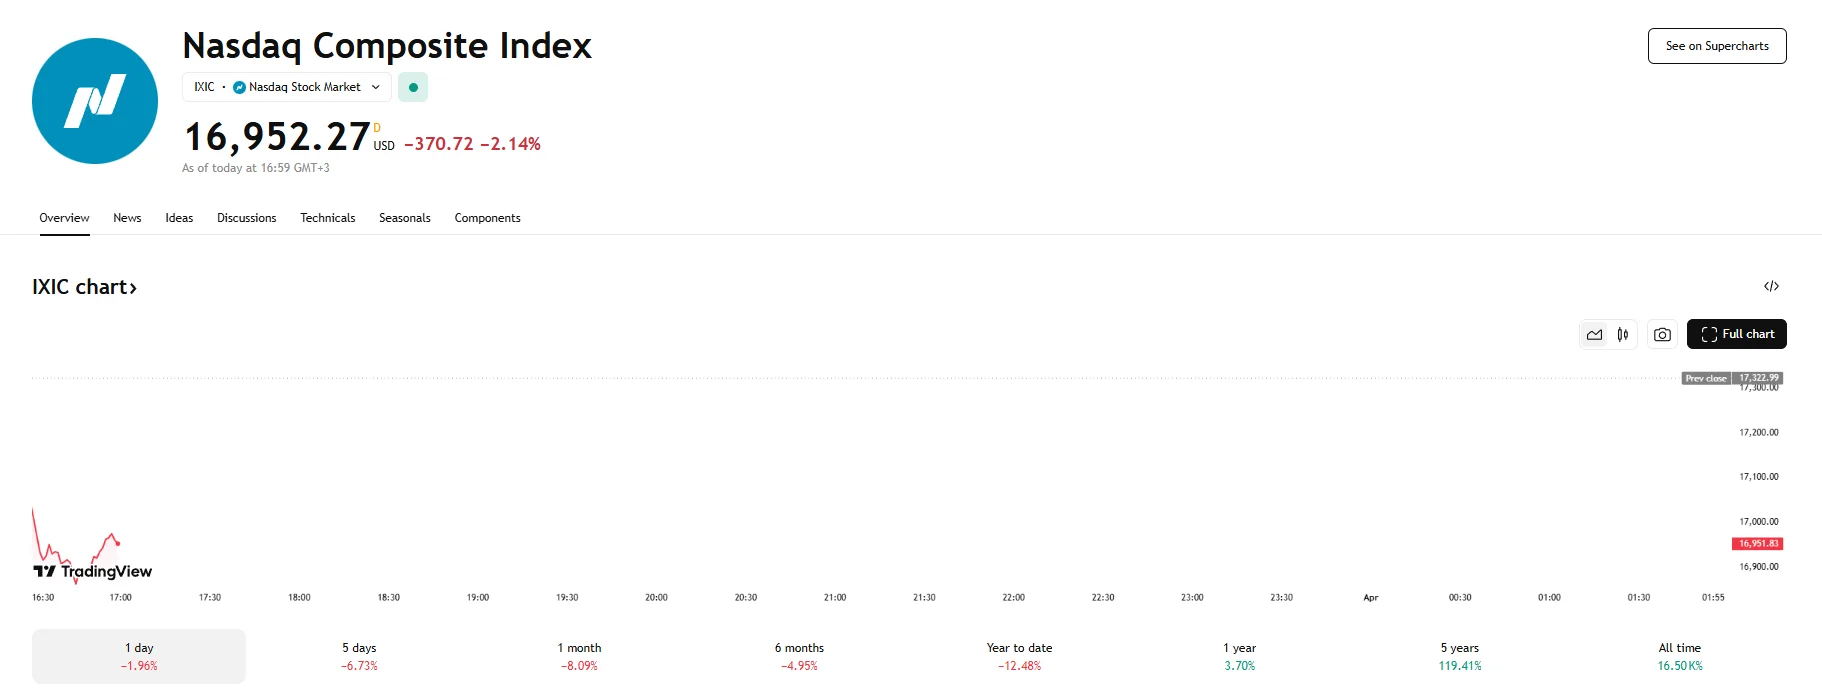The height and width of the screenshot is (698, 1822).
Task: Keep the 1 day range selected
Action: [138, 655]
